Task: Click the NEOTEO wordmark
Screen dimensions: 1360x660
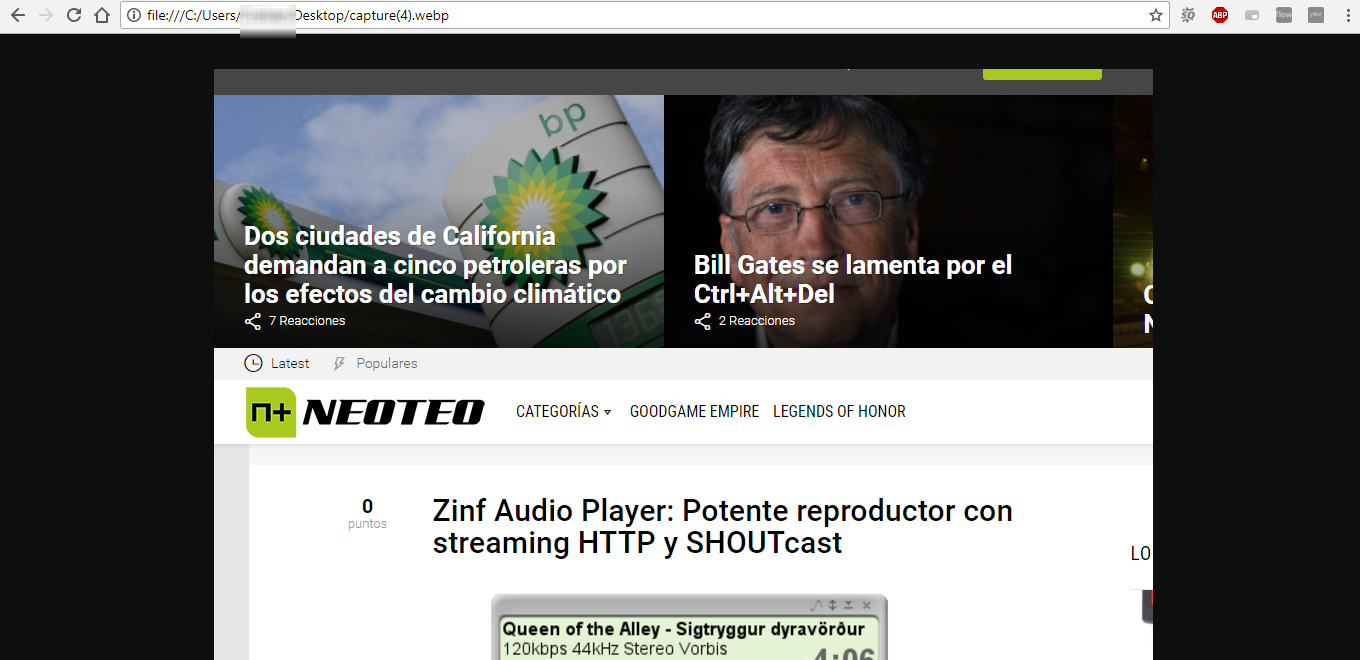Action: [x=394, y=412]
